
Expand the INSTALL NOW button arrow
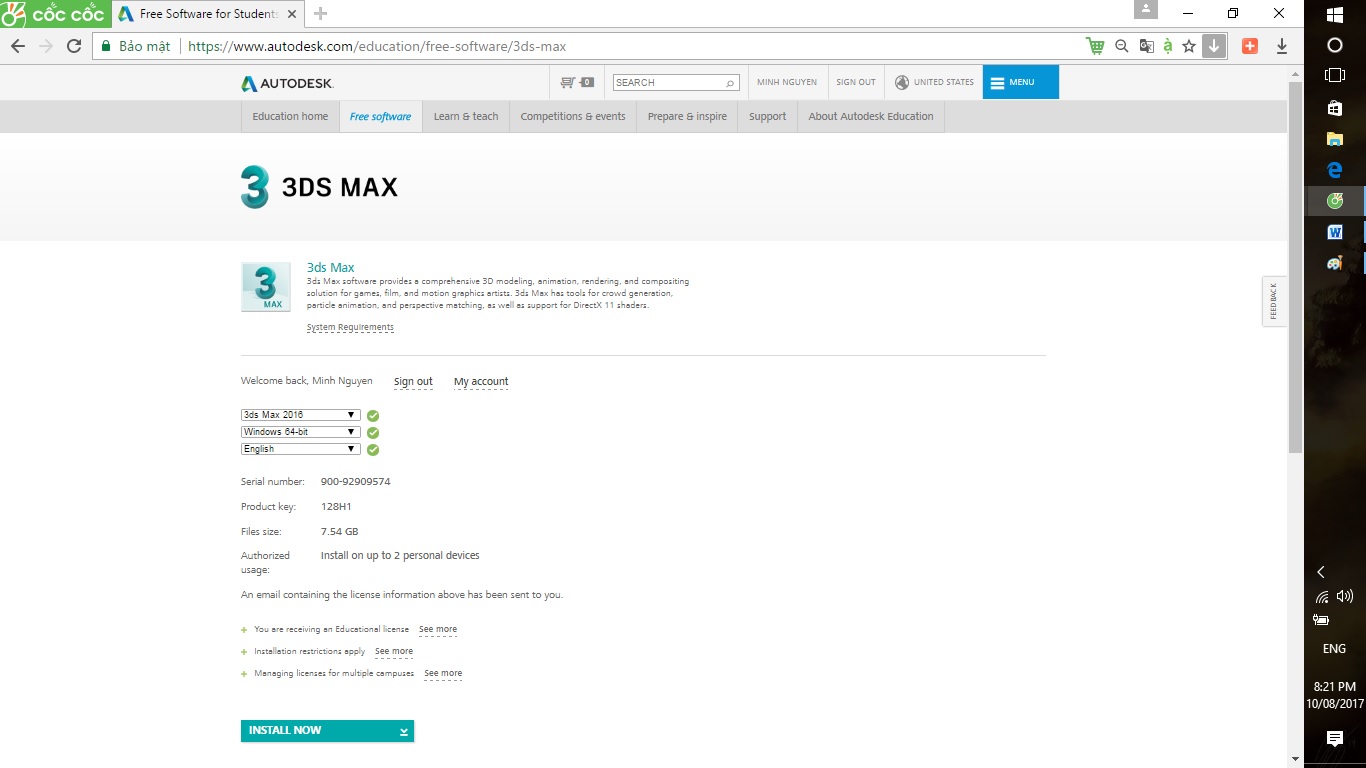tap(403, 731)
